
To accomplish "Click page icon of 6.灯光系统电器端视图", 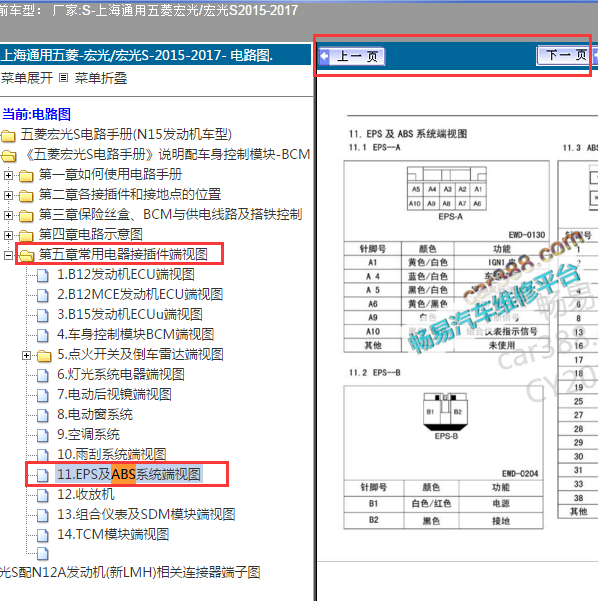I will (43, 376).
